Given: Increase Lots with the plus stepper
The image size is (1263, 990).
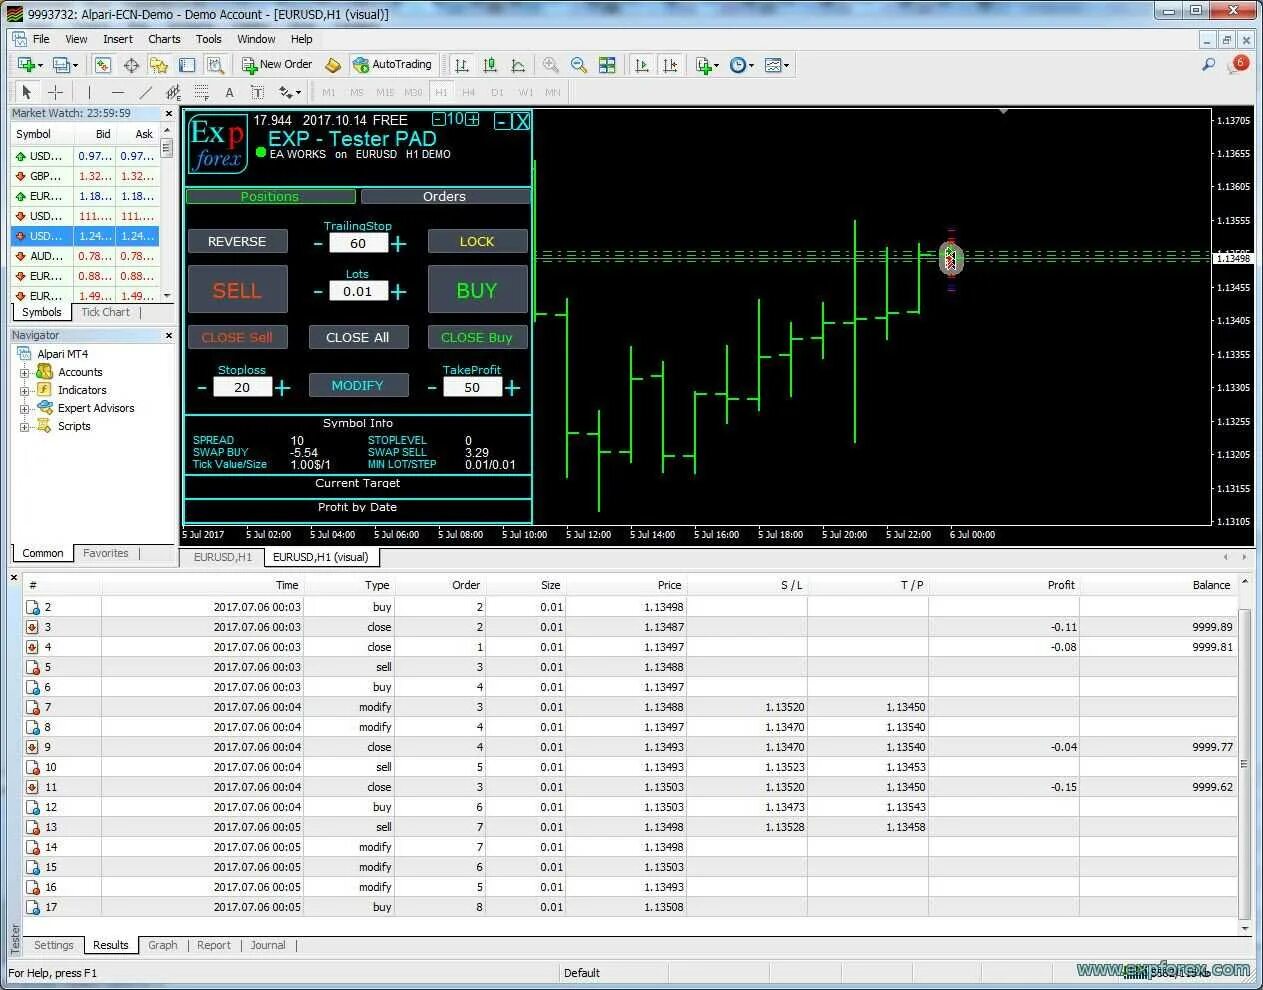Looking at the screenshot, I should (x=398, y=290).
